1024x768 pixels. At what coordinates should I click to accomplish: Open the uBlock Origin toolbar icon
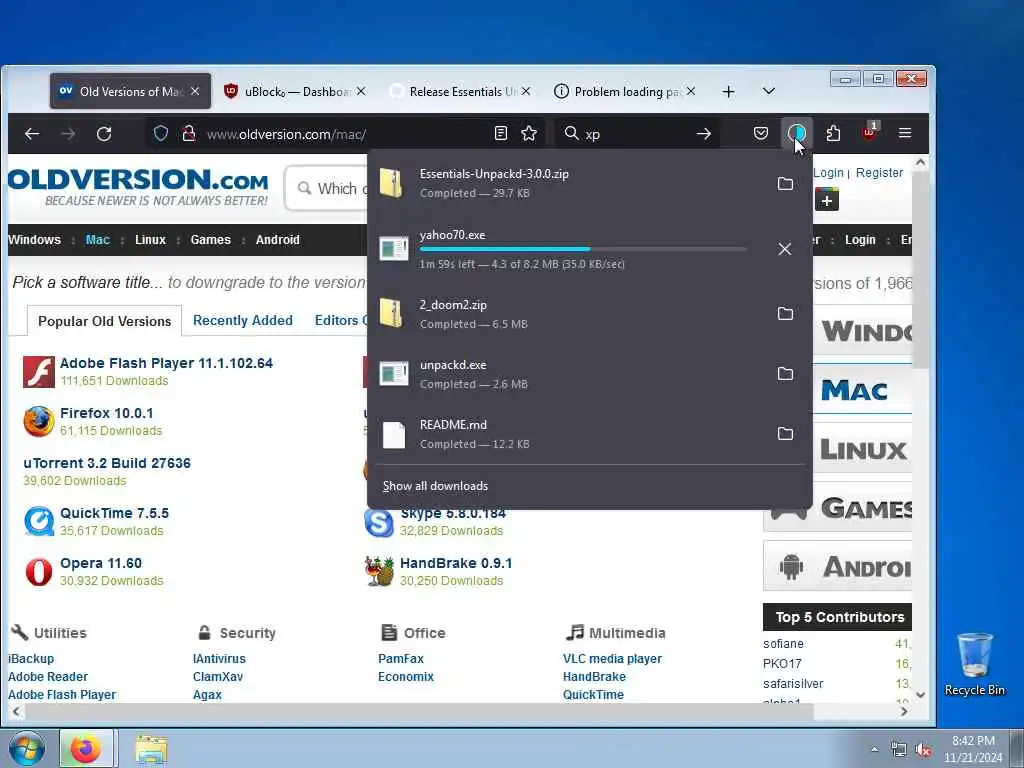point(869,131)
